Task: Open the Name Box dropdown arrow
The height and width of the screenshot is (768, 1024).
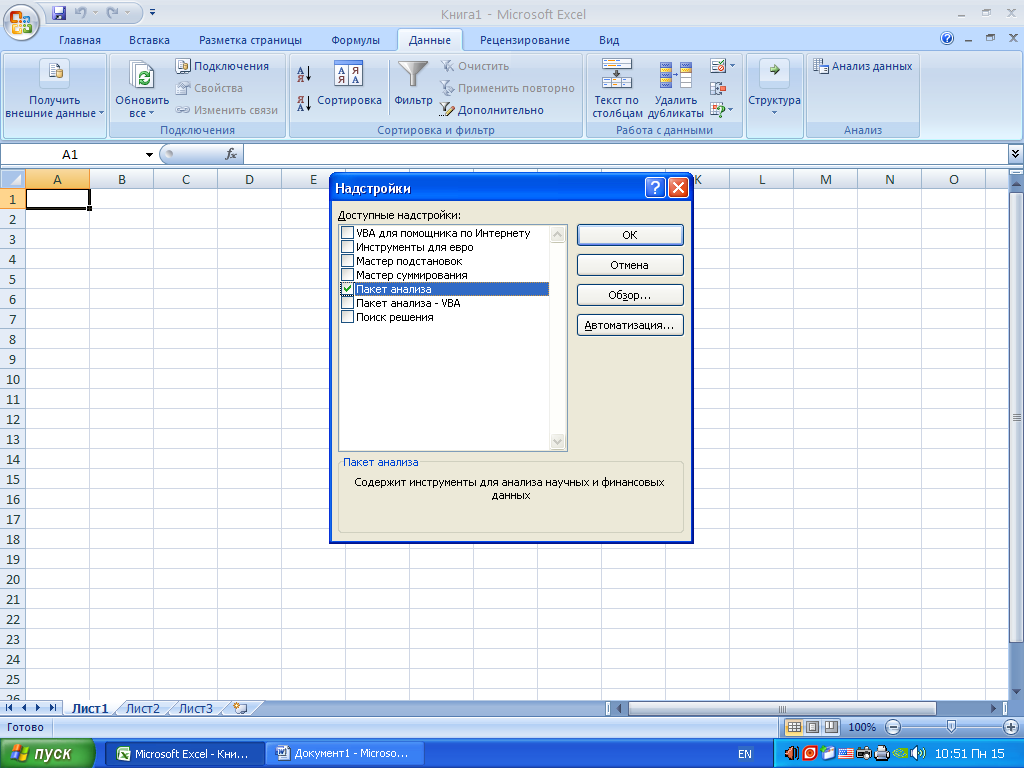Action: point(149,155)
